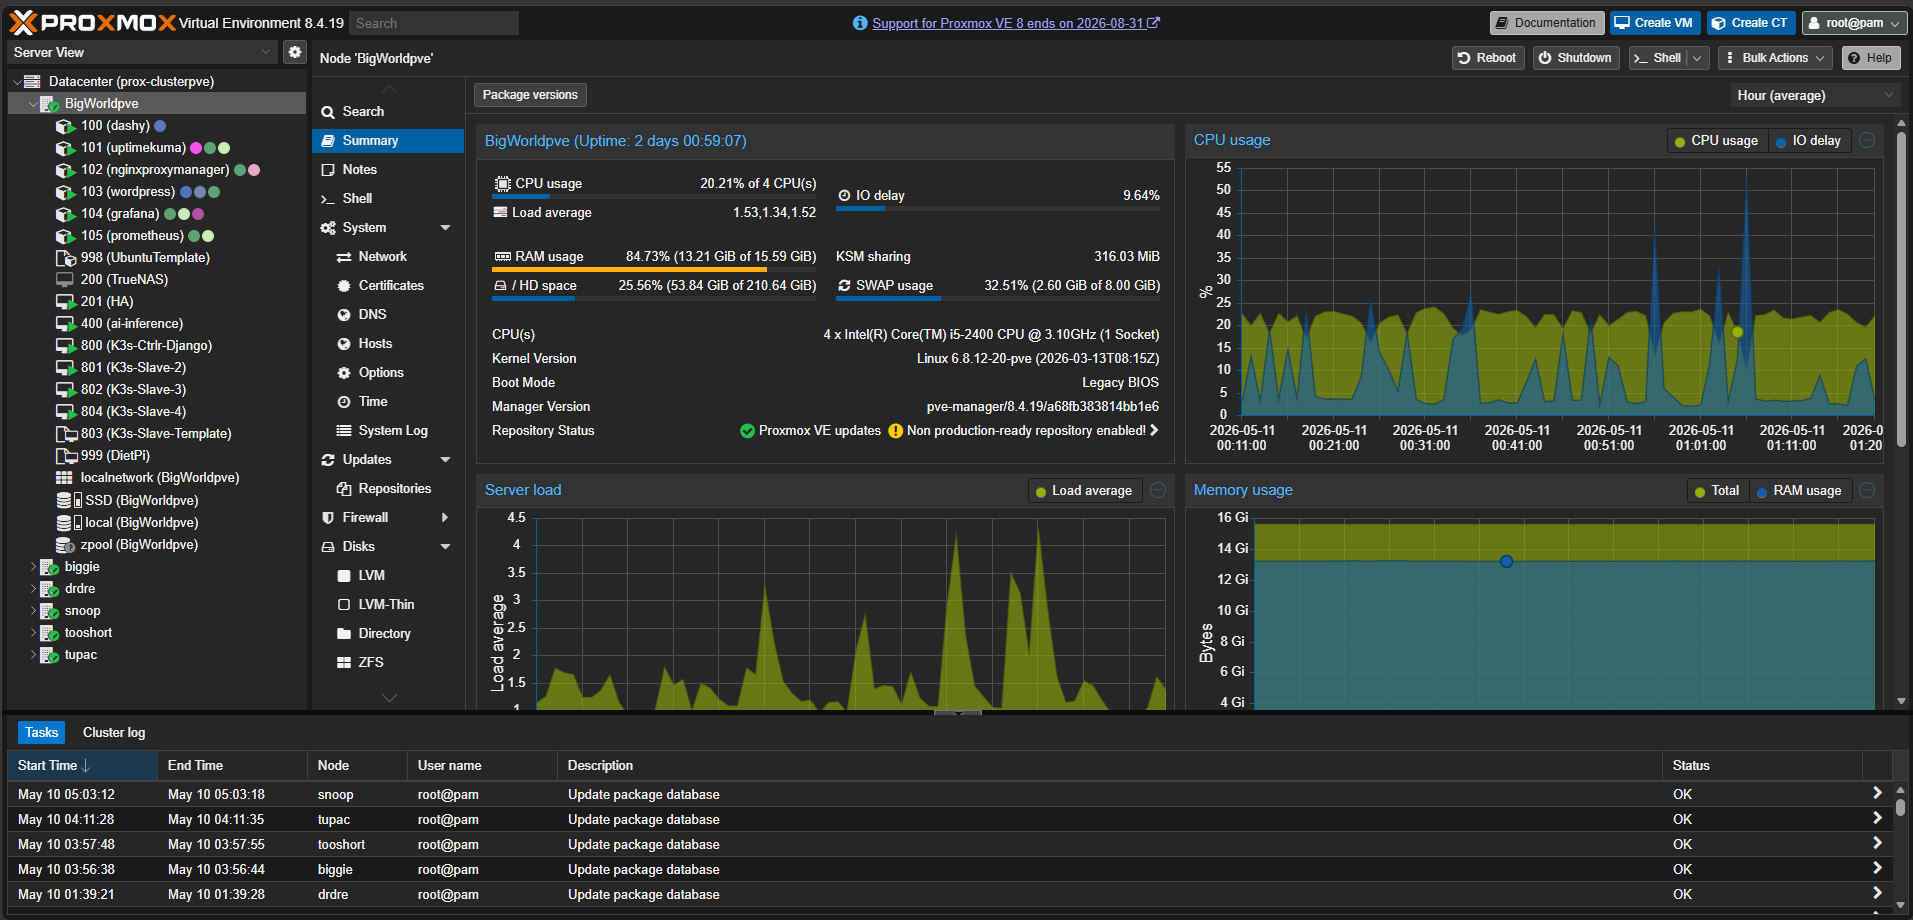Viewport: 1913px width, 920px height.
Task: Click CPU usage chart undo-zoom button
Action: pos(1867,141)
